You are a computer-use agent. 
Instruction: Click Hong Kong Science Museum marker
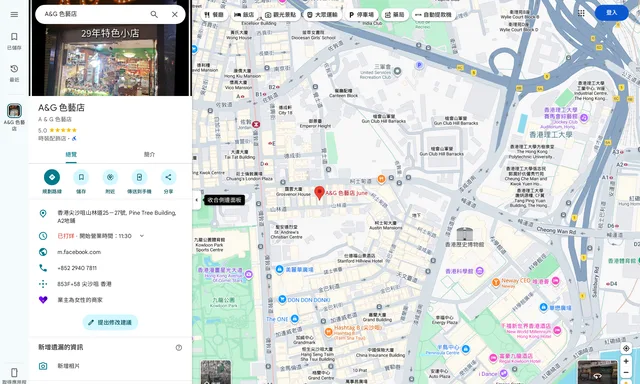(x=480, y=271)
